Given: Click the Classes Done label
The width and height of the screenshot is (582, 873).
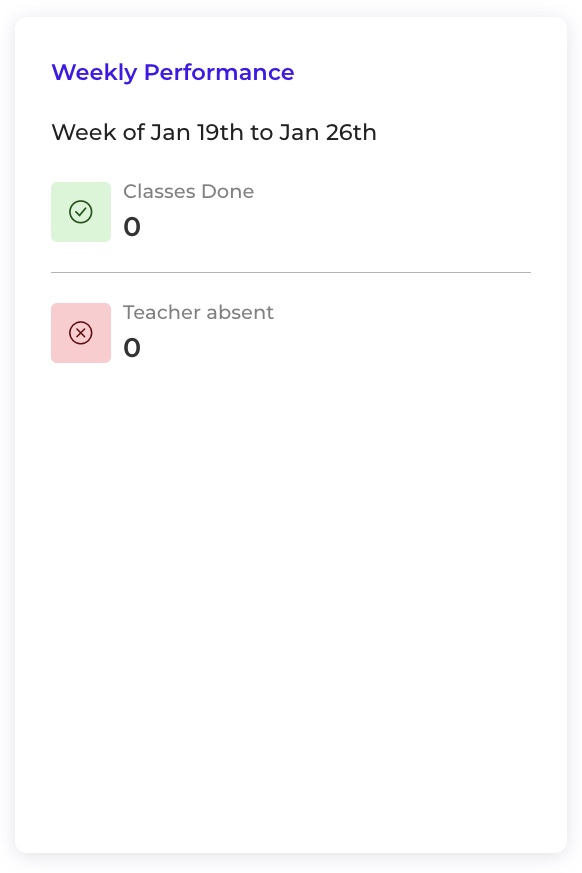Looking at the screenshot, I should 188,191.
